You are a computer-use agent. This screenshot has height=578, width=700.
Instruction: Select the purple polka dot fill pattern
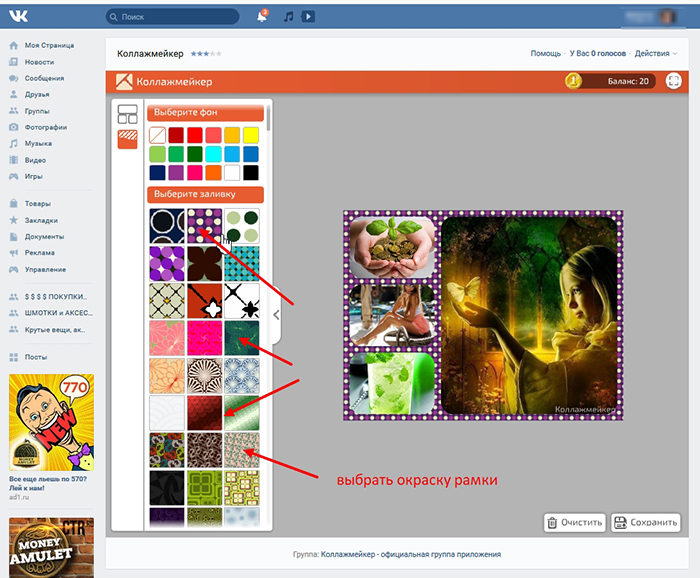coord(204,226)
